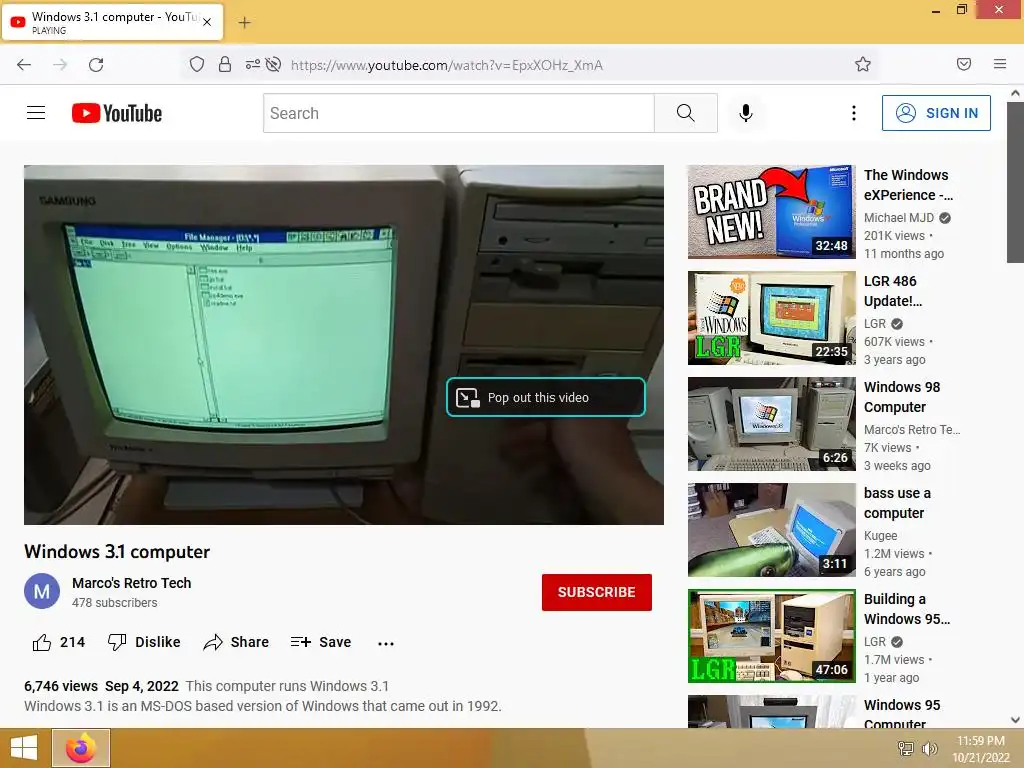Open Windows 98 Computer thumbnail
Viewport: 1024px width, 768px height.
(771, 424)
